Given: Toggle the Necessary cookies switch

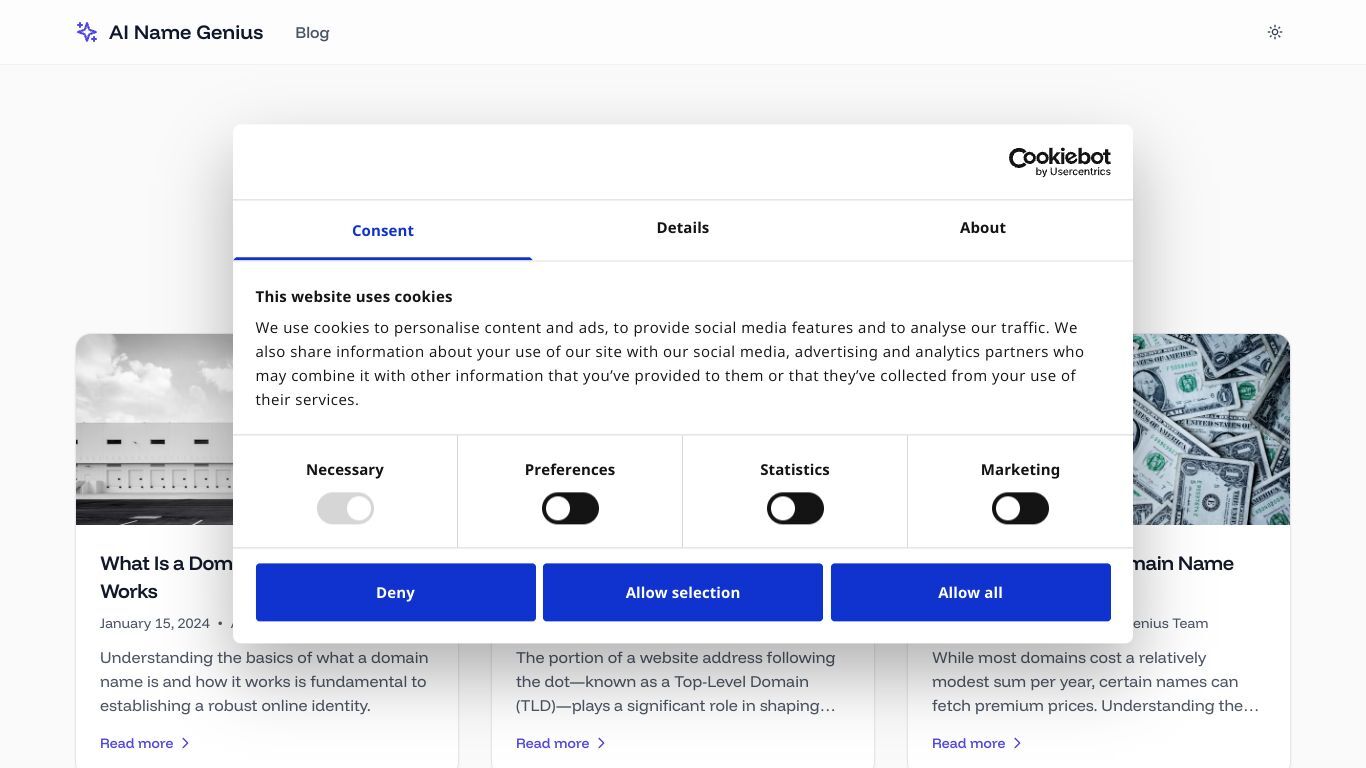Looking at the screenshot, I should pos(345,508).
